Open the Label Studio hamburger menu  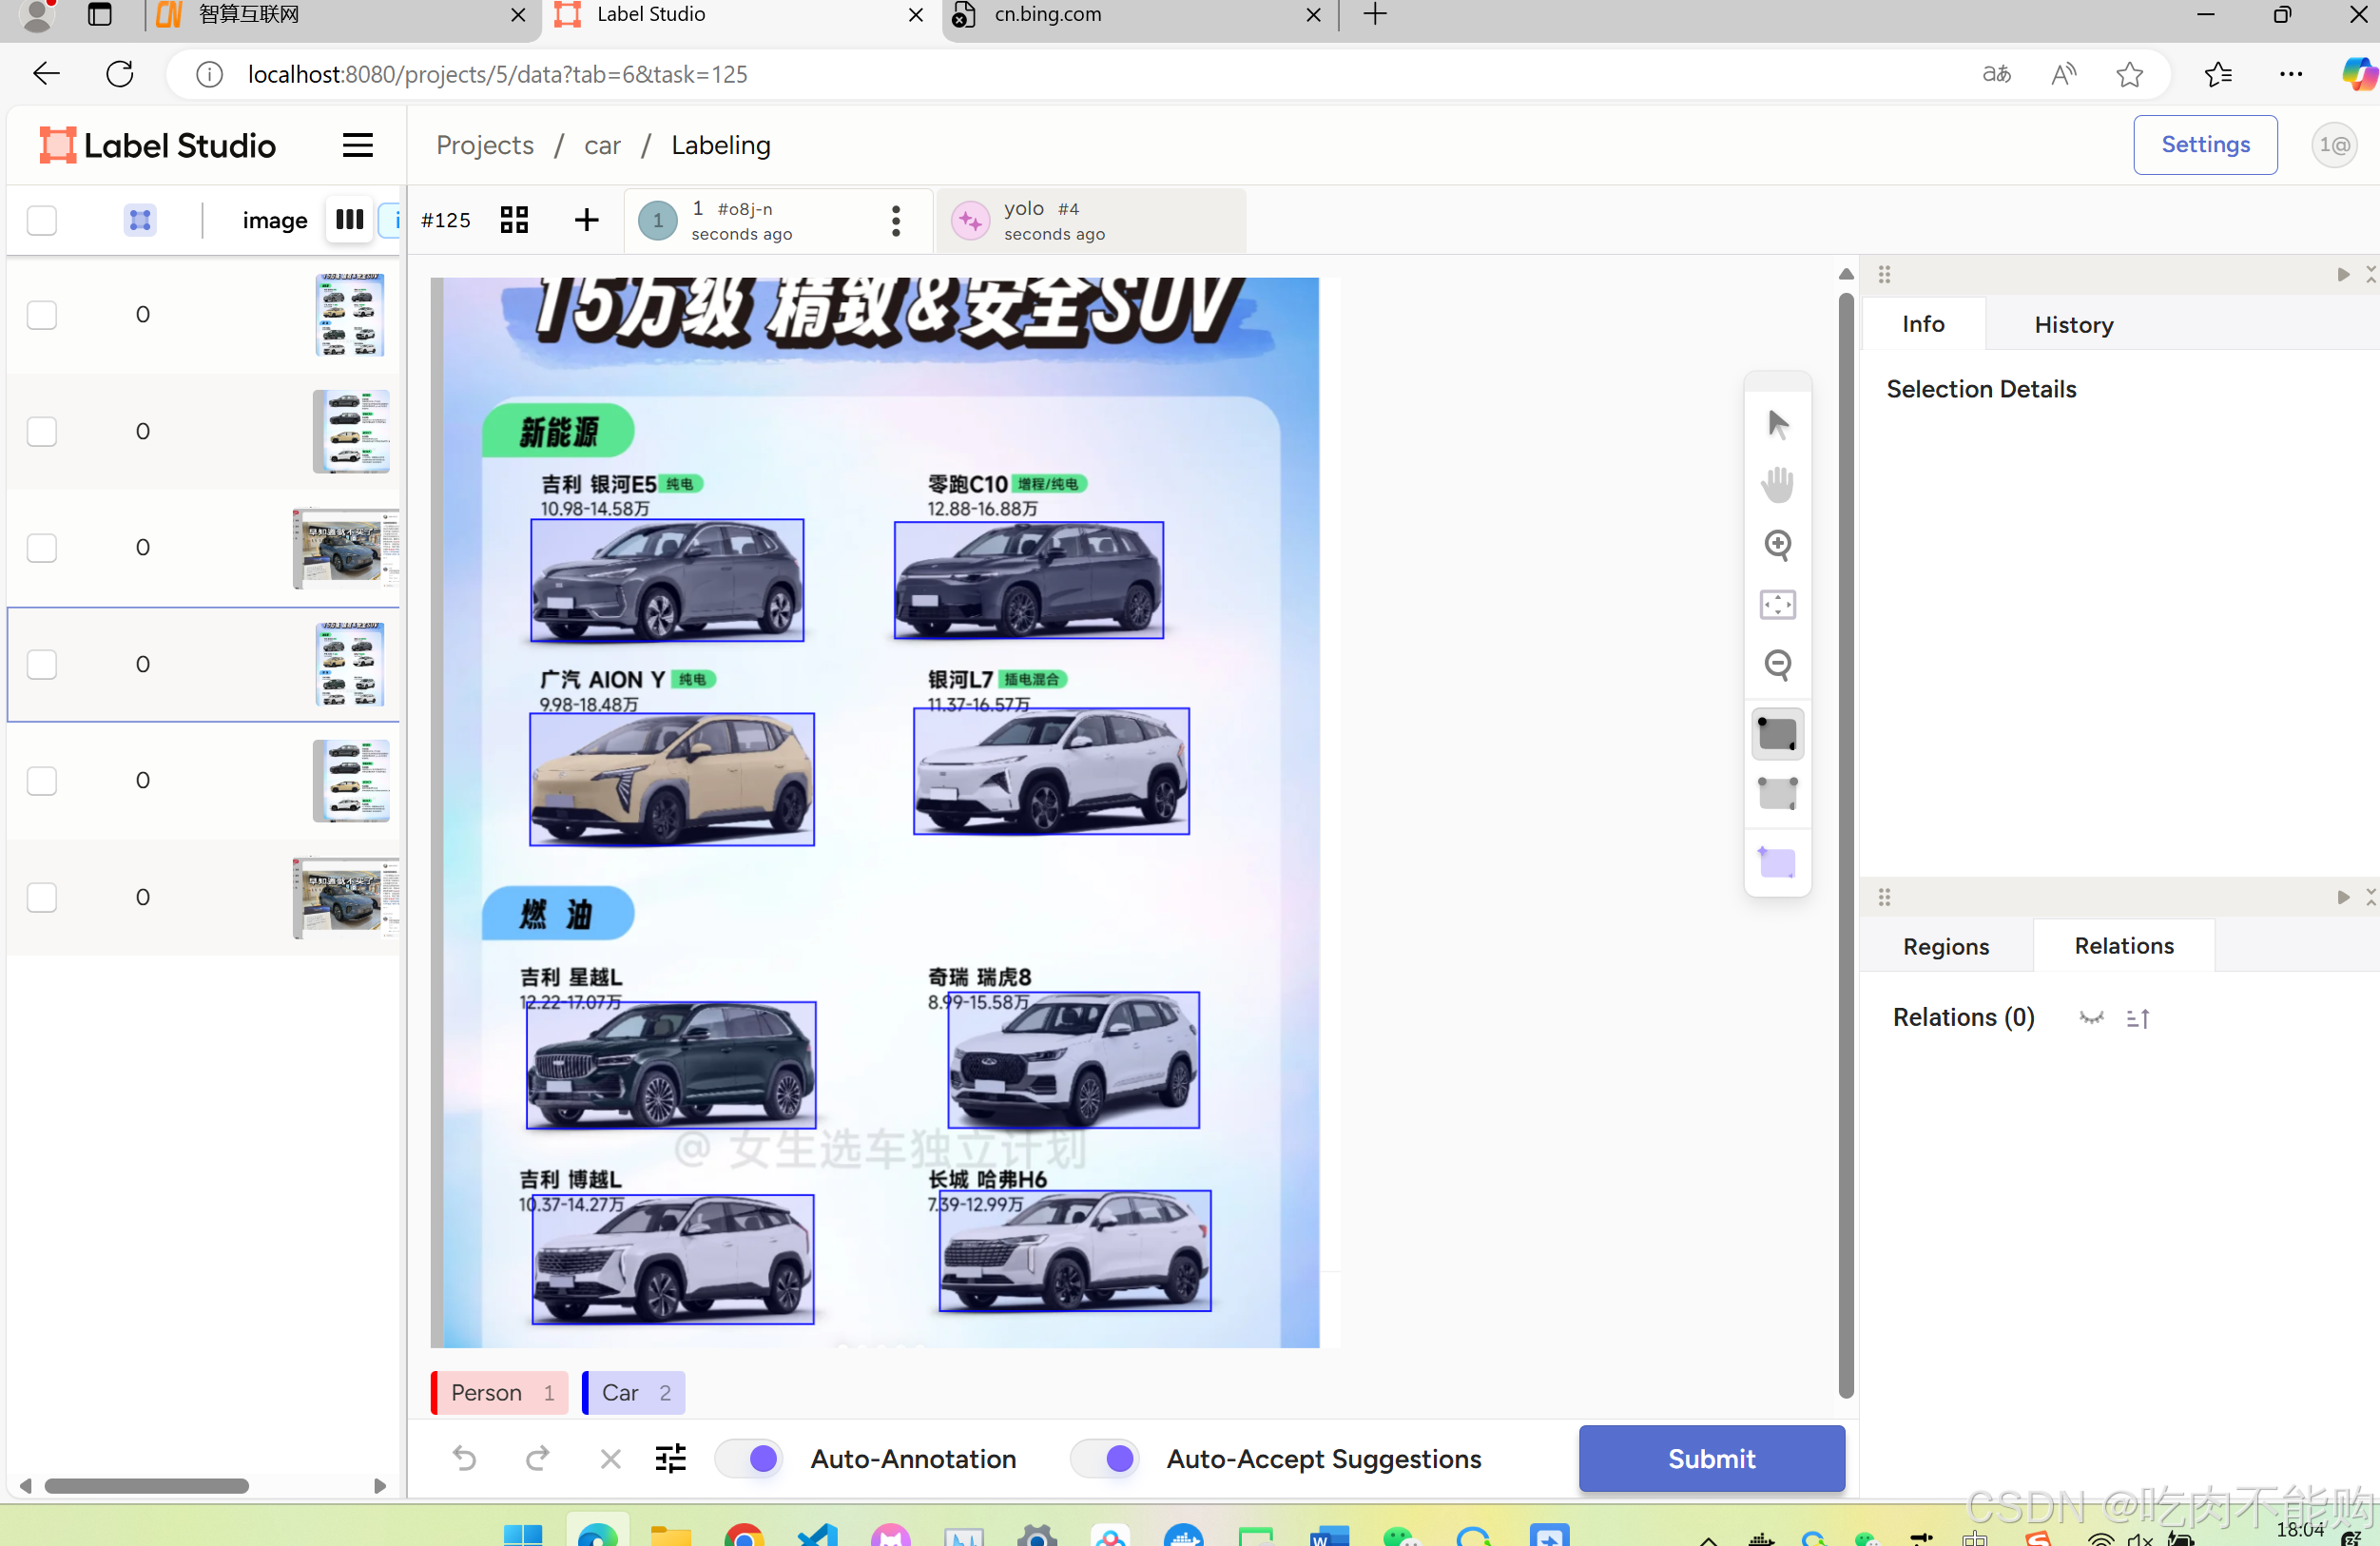coord(358,146)
